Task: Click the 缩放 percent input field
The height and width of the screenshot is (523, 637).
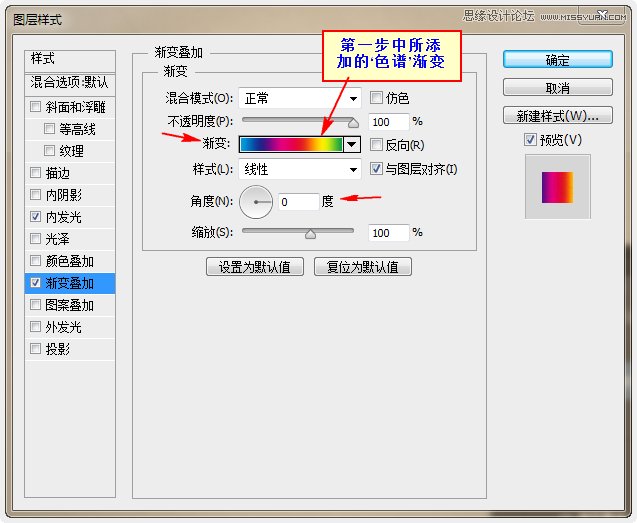Action: [x=388, y=233]
